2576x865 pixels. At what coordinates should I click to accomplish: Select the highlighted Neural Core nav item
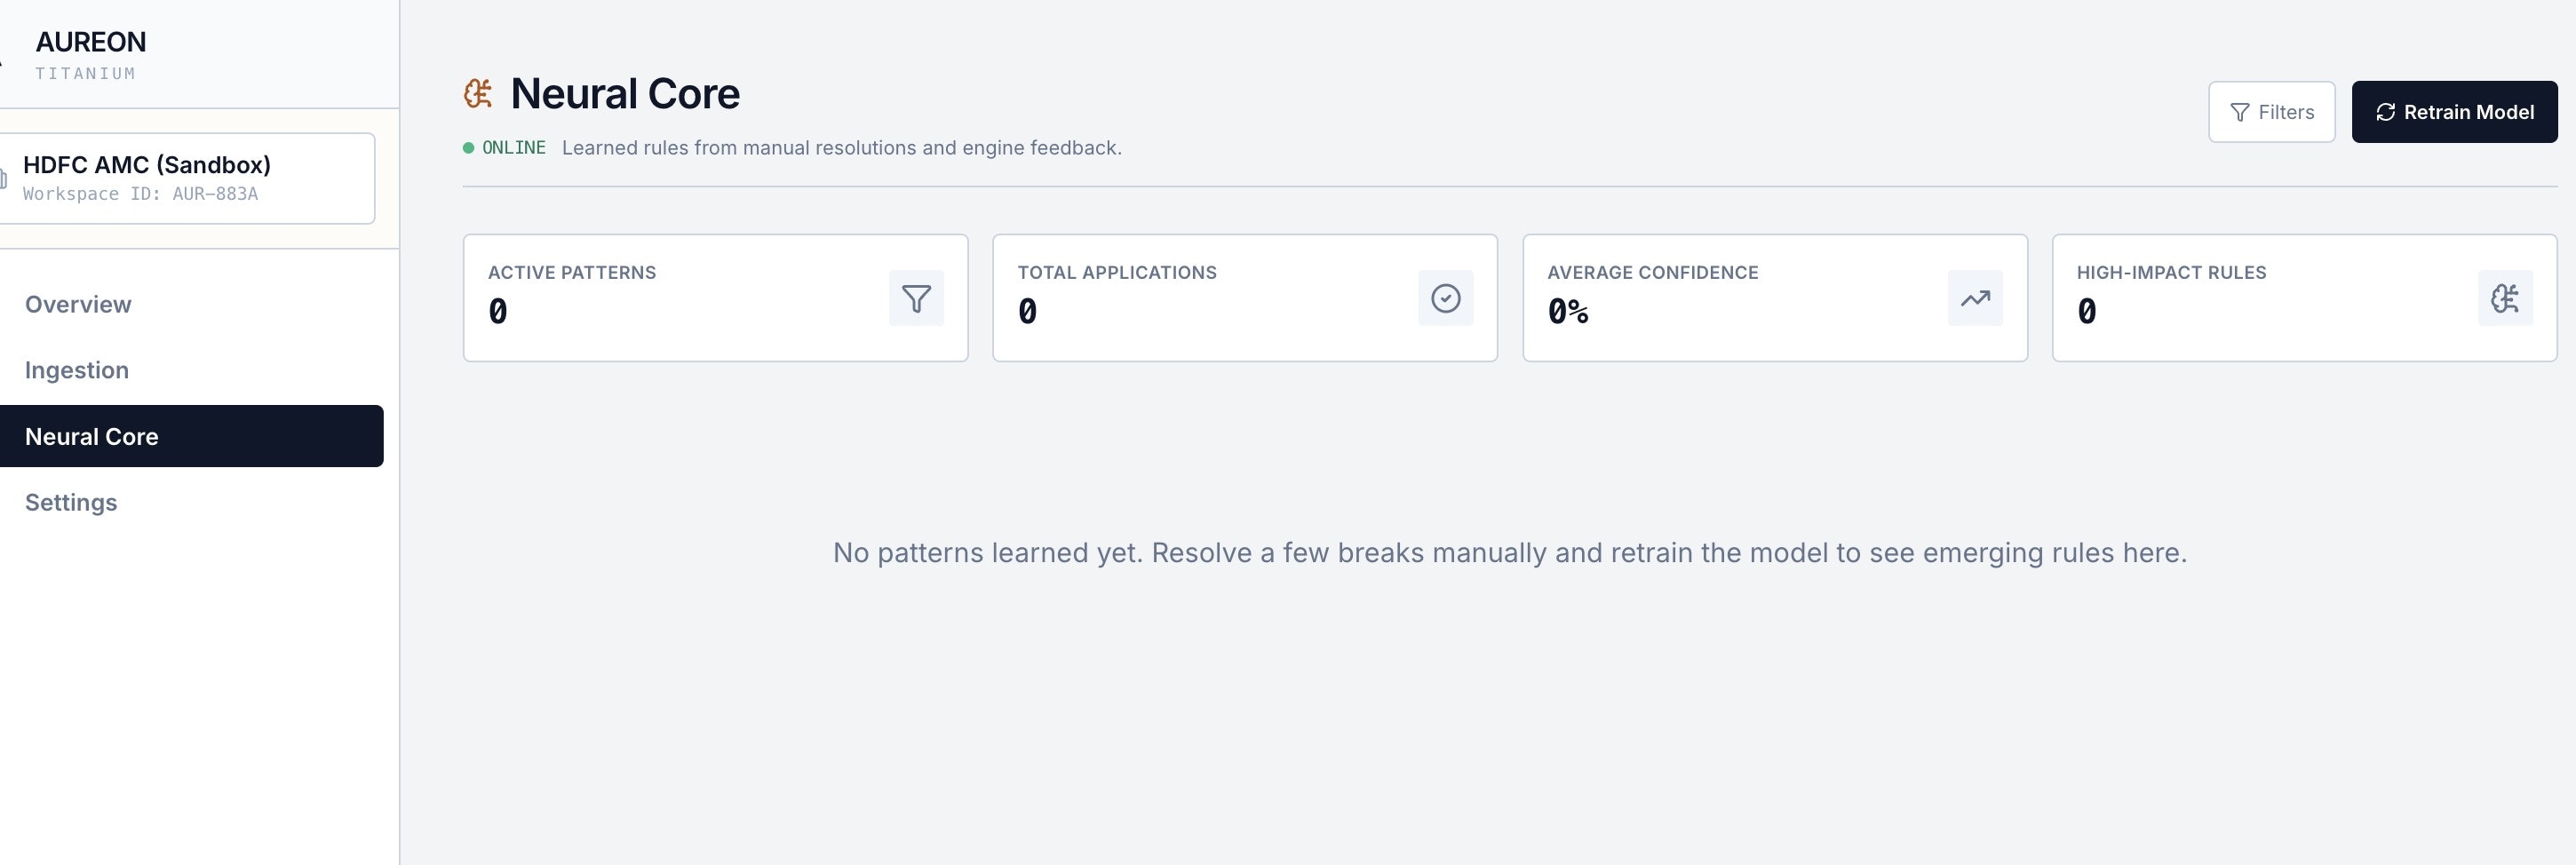(x=91, y=436)
